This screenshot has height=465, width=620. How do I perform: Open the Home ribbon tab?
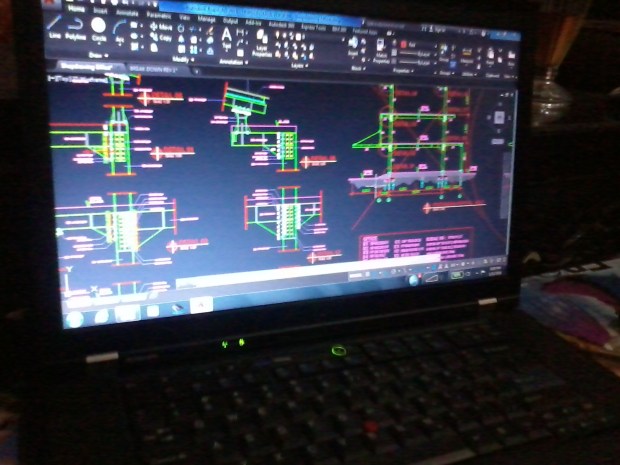(x=76, y=8)
